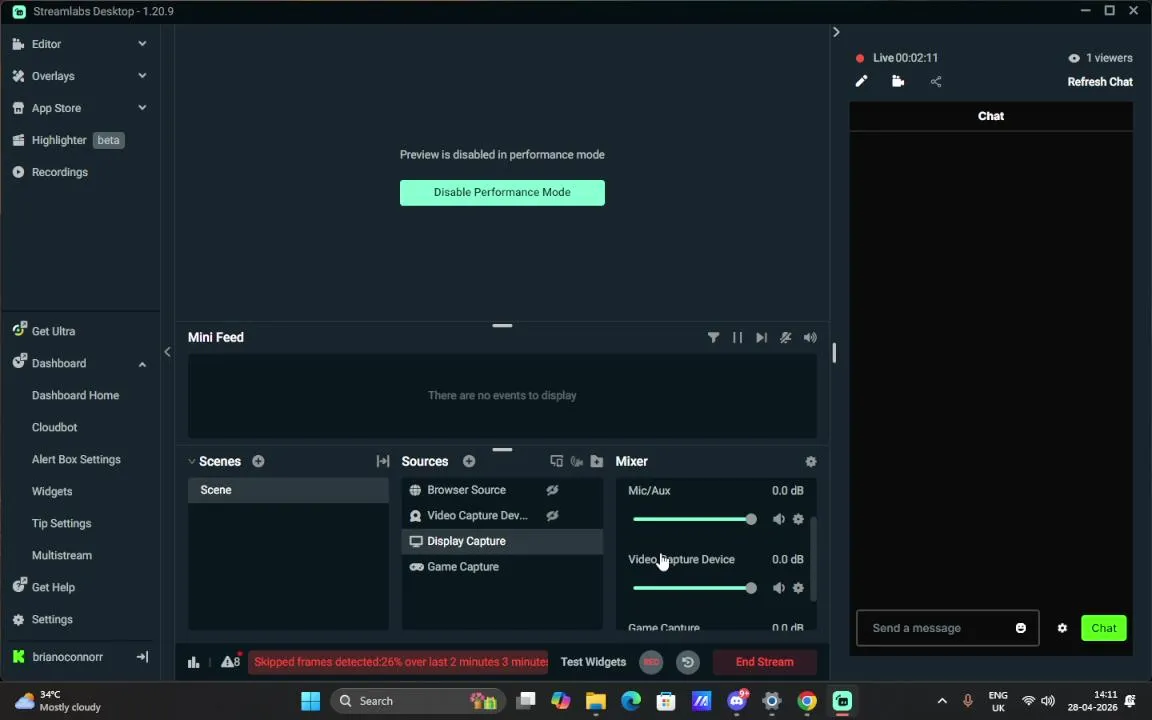
Task: Show hidden Video Capture Device source
Action: [552, 516]
